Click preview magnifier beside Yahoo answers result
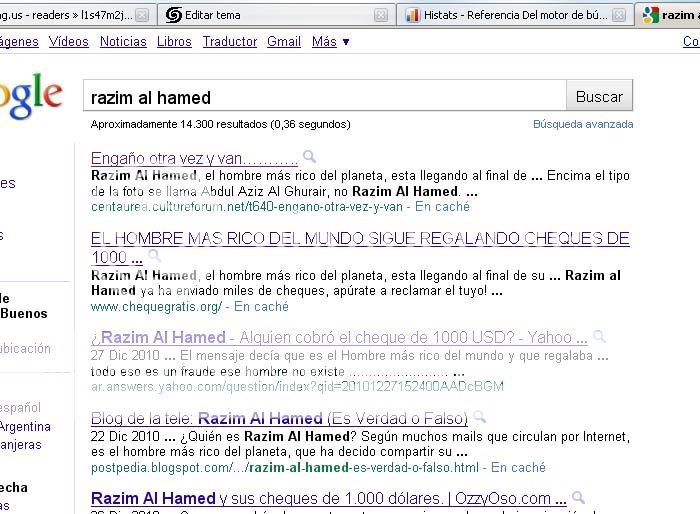 pos(599,336)
